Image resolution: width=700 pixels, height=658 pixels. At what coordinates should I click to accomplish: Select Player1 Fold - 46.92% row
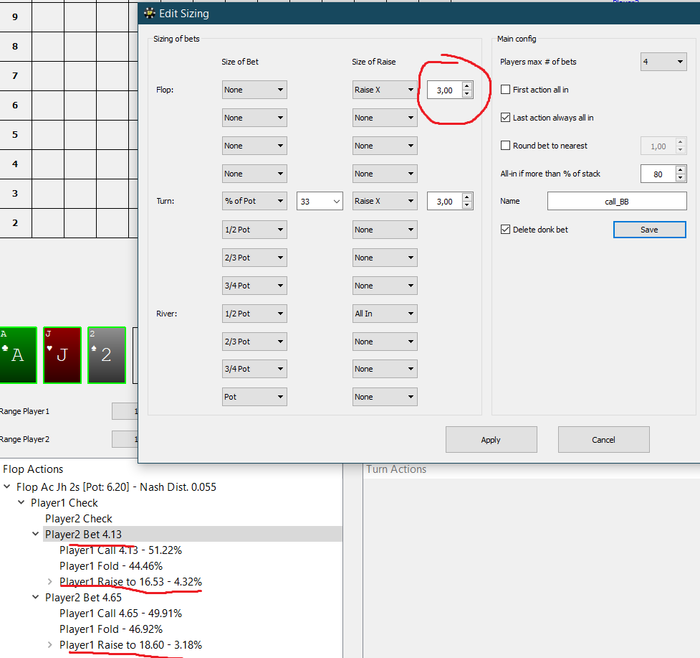click(111, 629)
